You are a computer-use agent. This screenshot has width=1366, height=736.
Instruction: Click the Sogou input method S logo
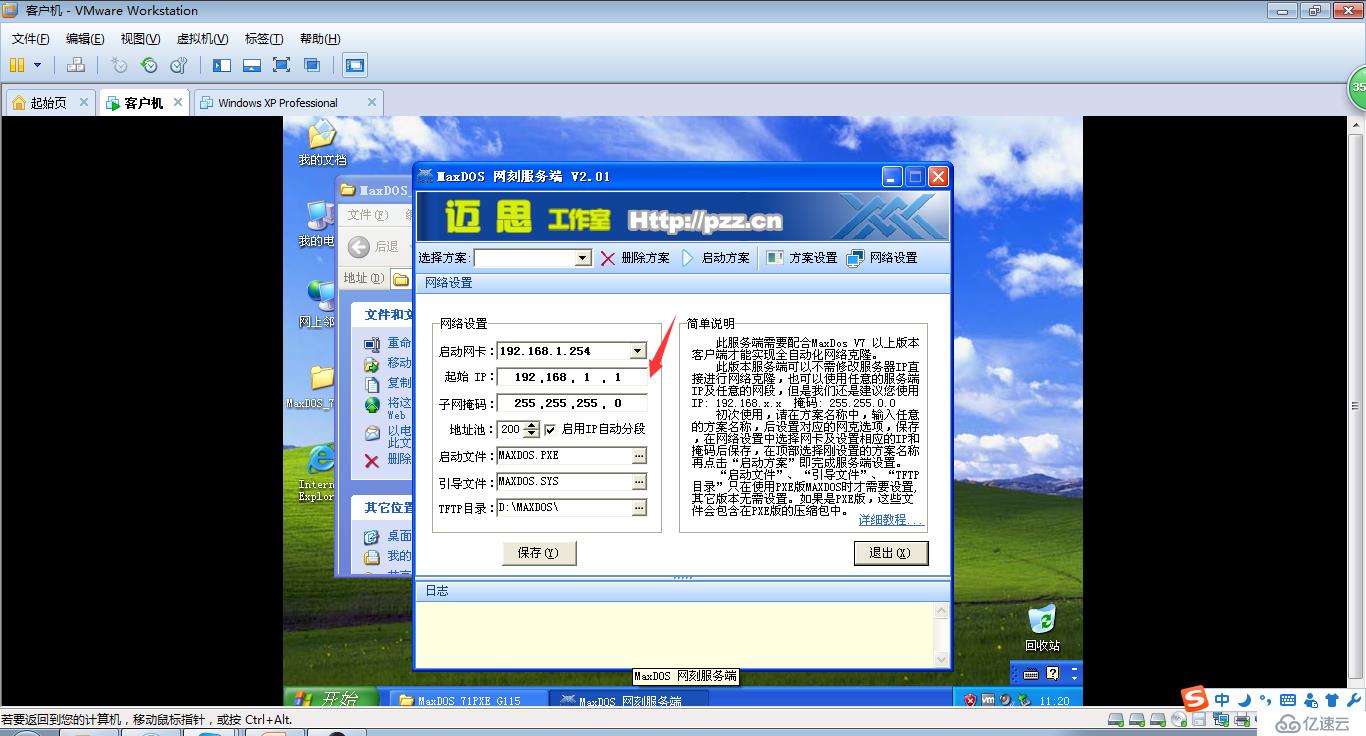[x=1194, y=698]
